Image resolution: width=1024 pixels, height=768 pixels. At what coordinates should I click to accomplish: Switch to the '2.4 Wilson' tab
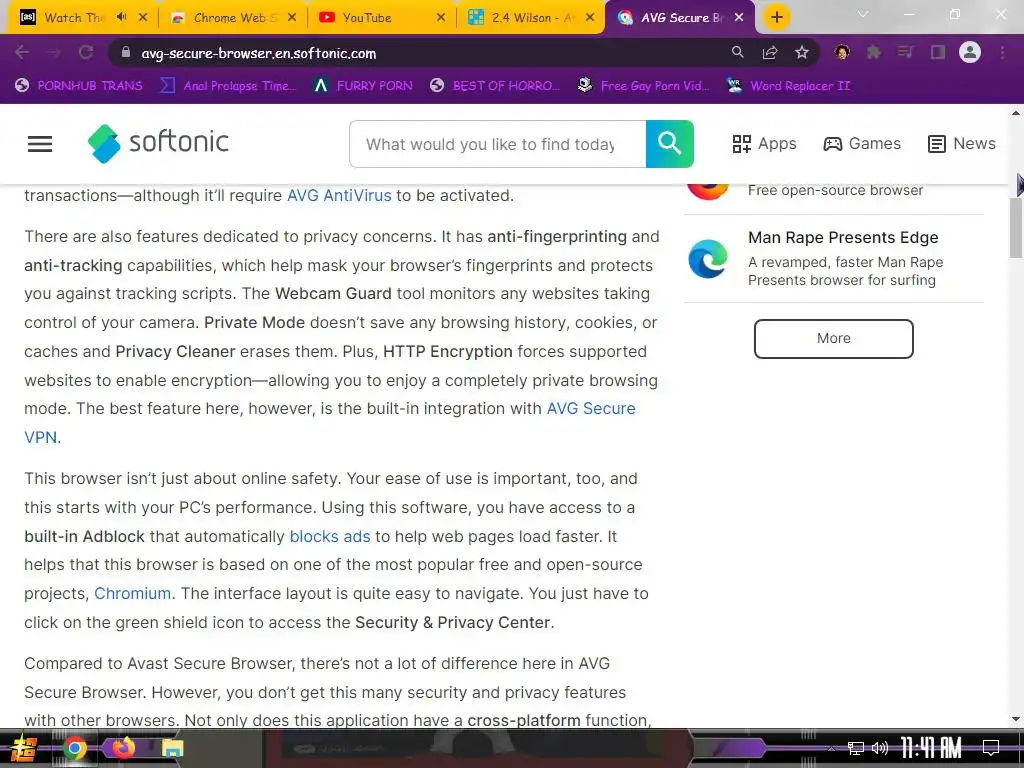coord(532,18)
